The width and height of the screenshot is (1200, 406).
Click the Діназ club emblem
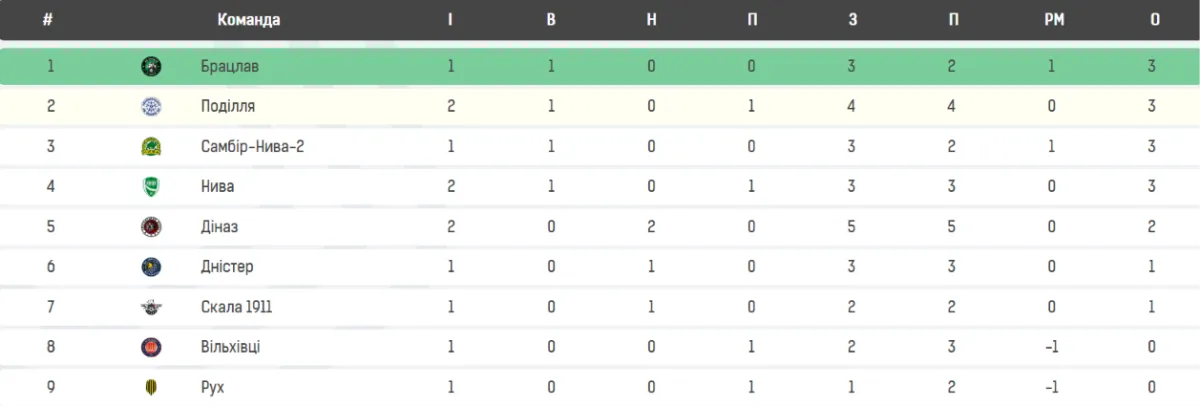tap(151, 227)
